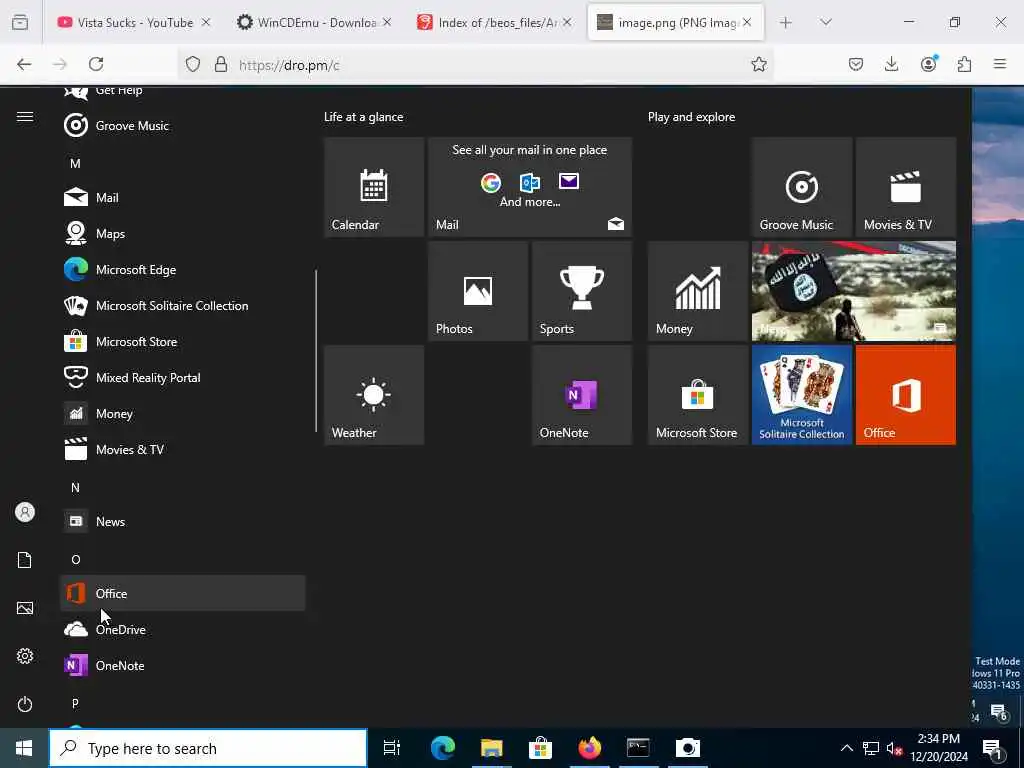Open the Power options button
1024x768 pixels.
25,704
